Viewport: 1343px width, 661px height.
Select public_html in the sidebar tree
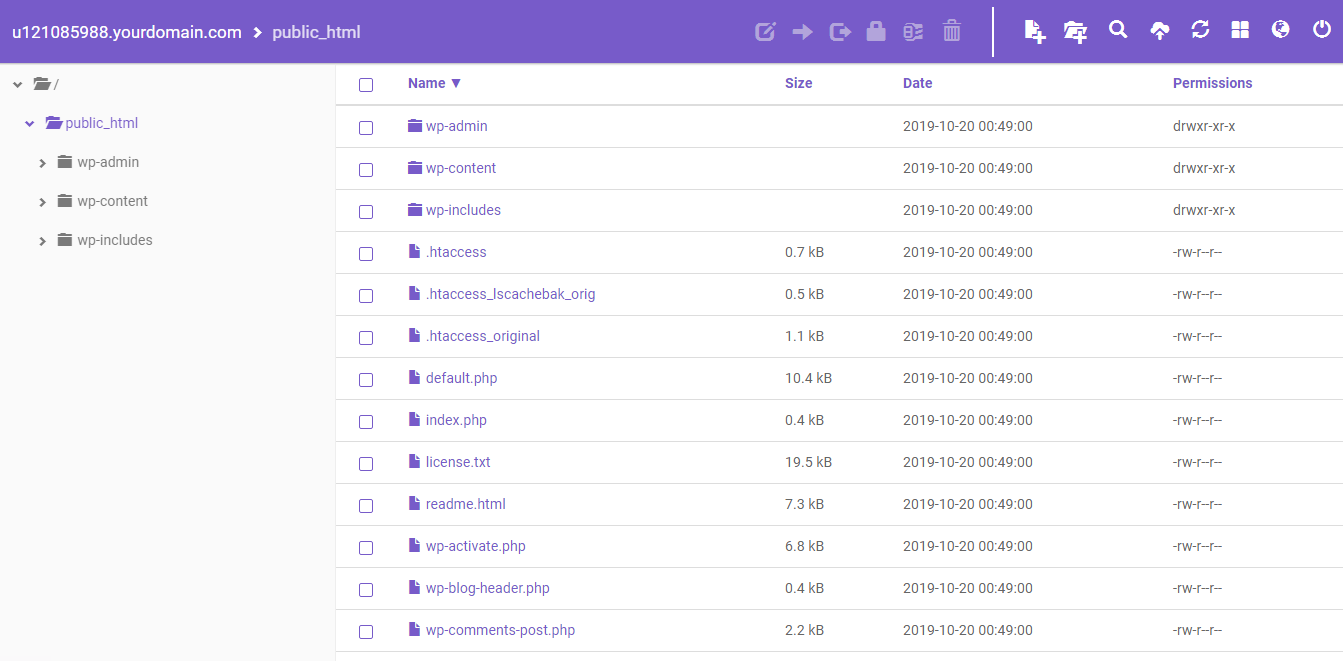coord(101,123)
